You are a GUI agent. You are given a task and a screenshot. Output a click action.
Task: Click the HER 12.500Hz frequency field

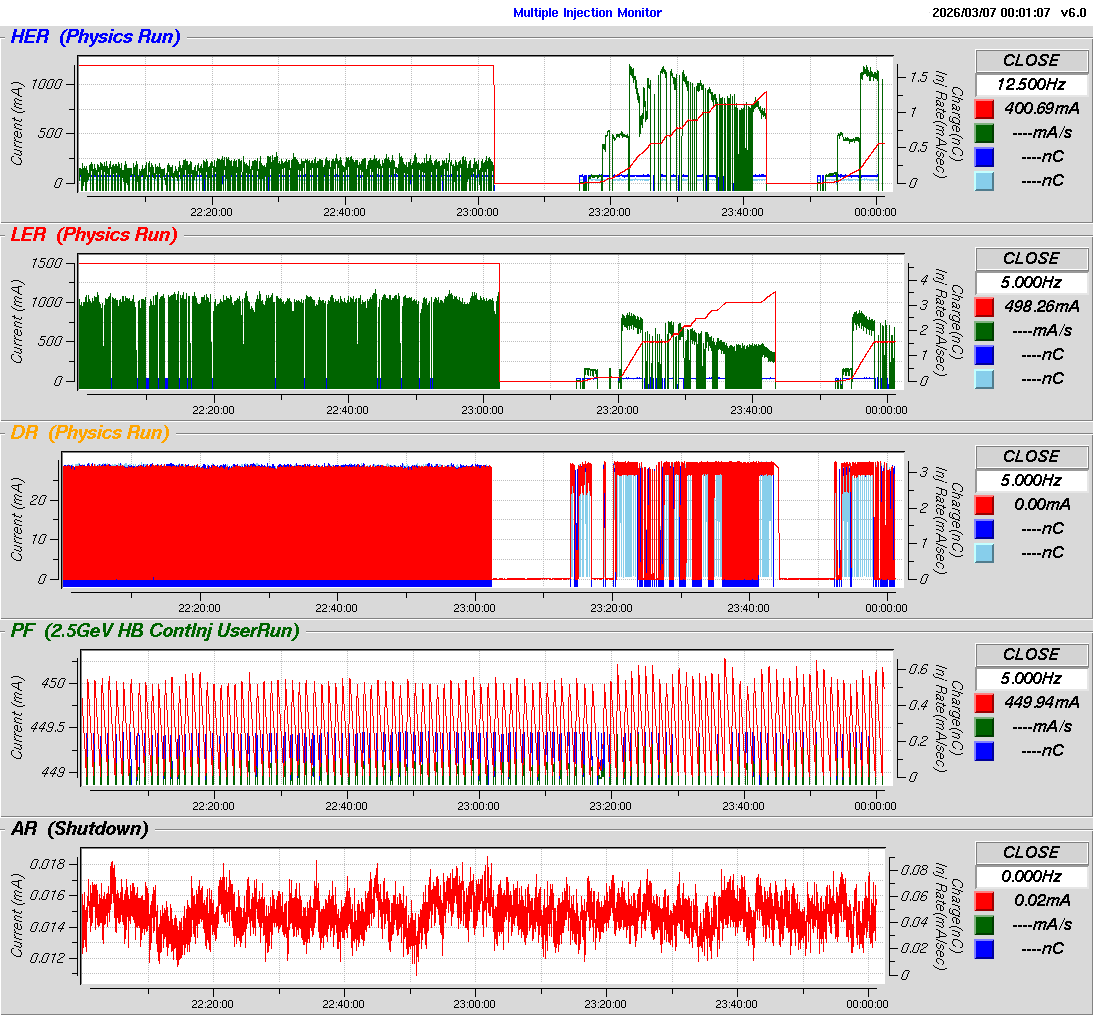pyautogui.click(x=1031, y=84)
